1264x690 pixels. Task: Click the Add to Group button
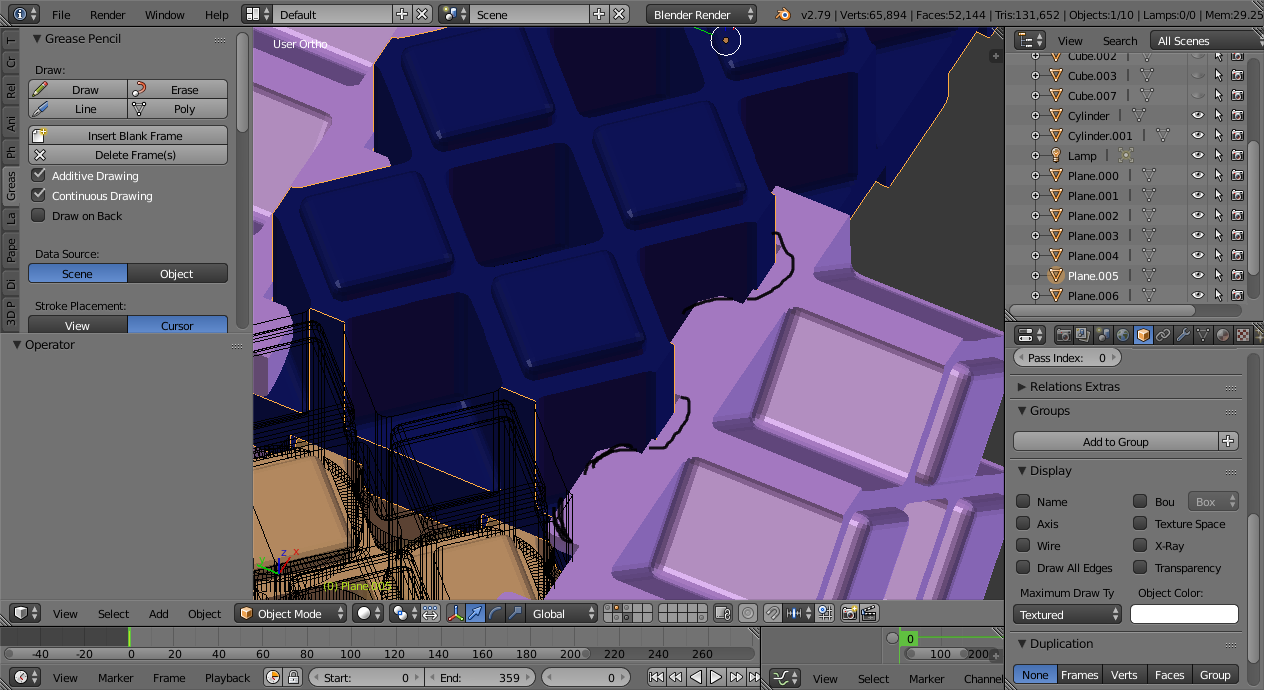pos(1116,442)
